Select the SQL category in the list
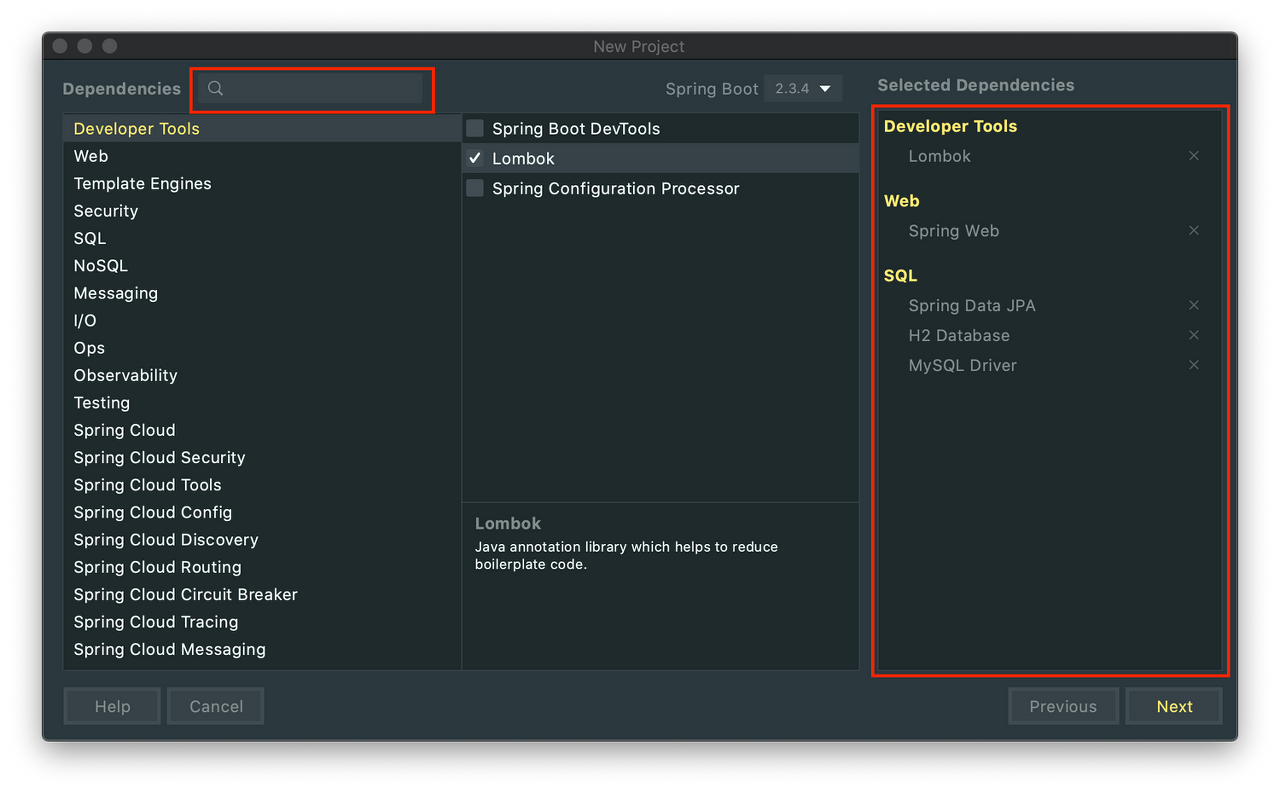This screenshot has width=1280, height=793. tap(262, 238)
